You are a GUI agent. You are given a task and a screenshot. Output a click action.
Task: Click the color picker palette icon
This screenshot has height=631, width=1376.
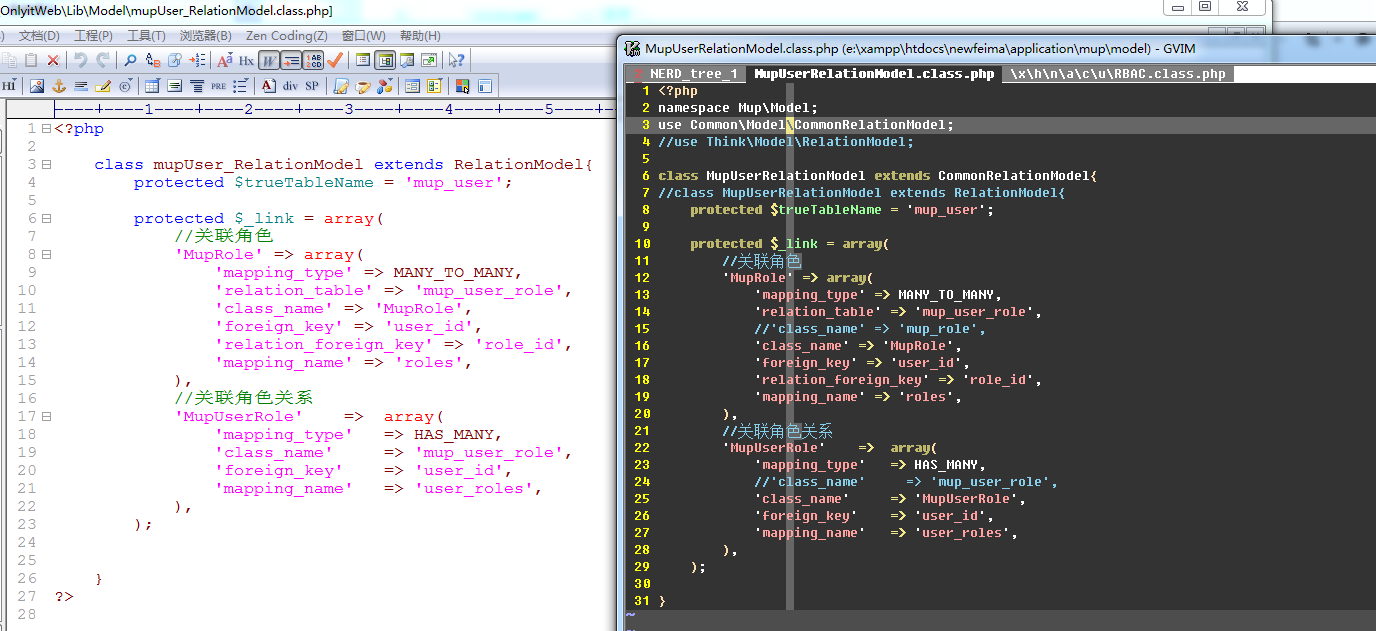tap(462, 86)
